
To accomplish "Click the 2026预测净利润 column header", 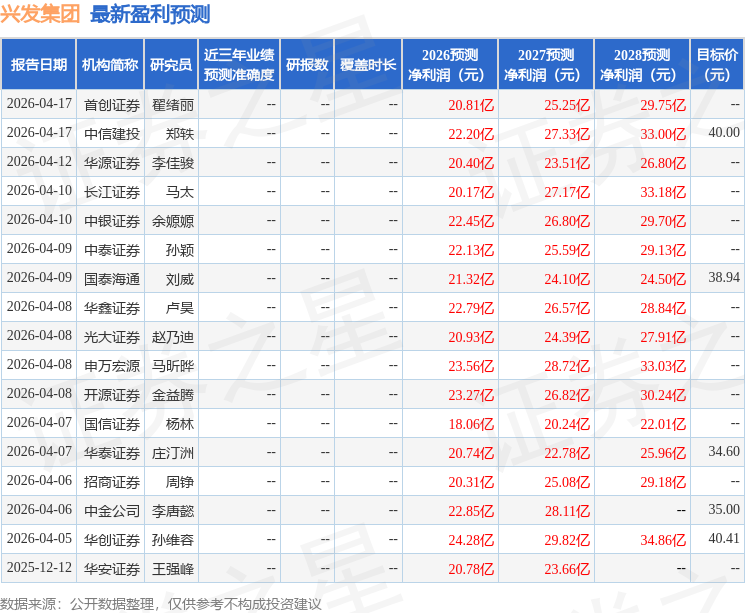I will point(450,64).
